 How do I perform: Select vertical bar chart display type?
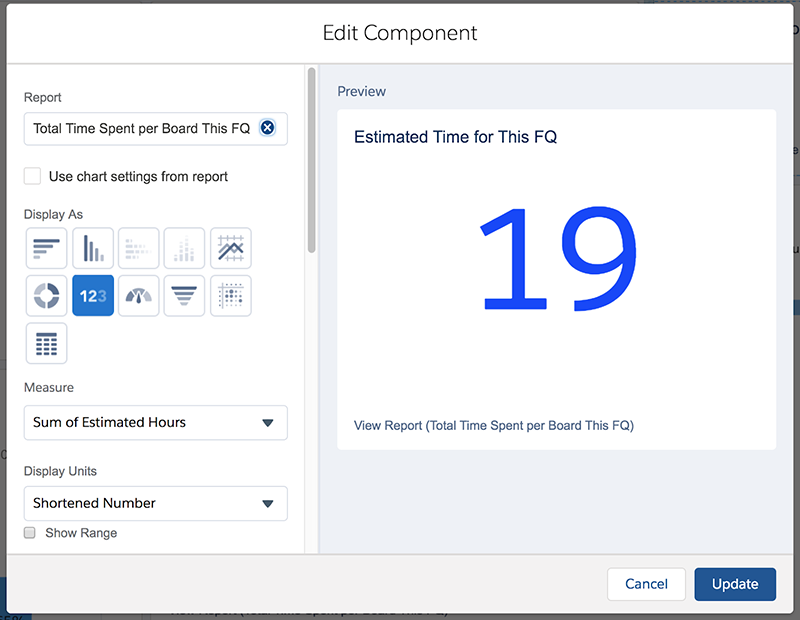pos(93,248)
